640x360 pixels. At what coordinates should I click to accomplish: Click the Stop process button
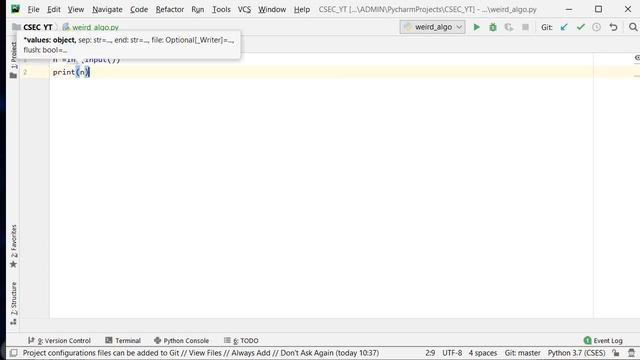(525, 27)
